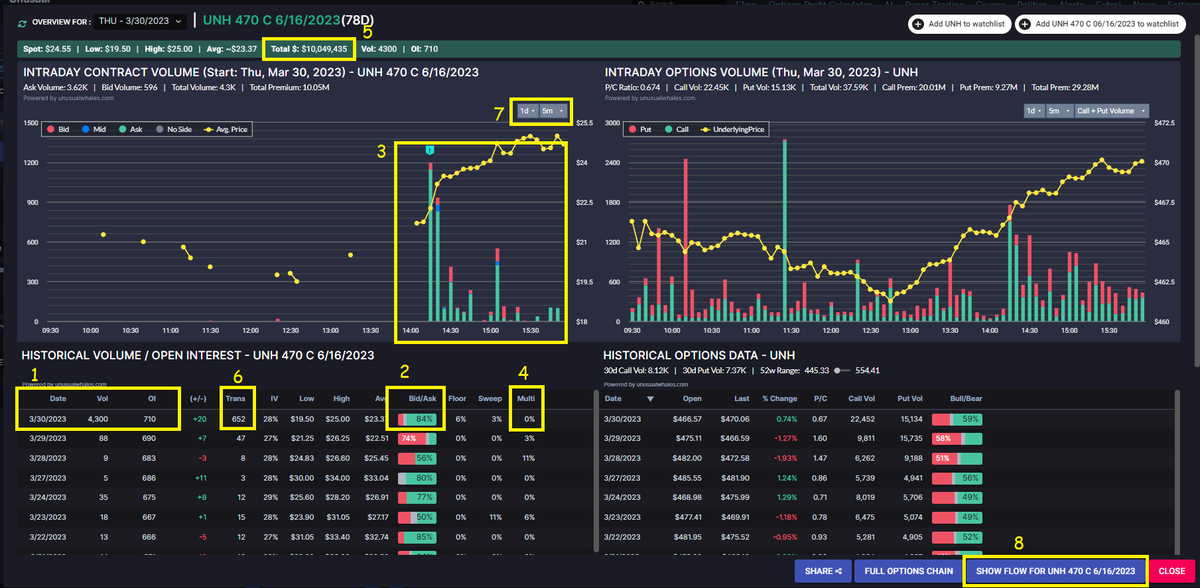Sort by IV column header
Screen dimensions: 1200x588
click(x=272, y=397)
